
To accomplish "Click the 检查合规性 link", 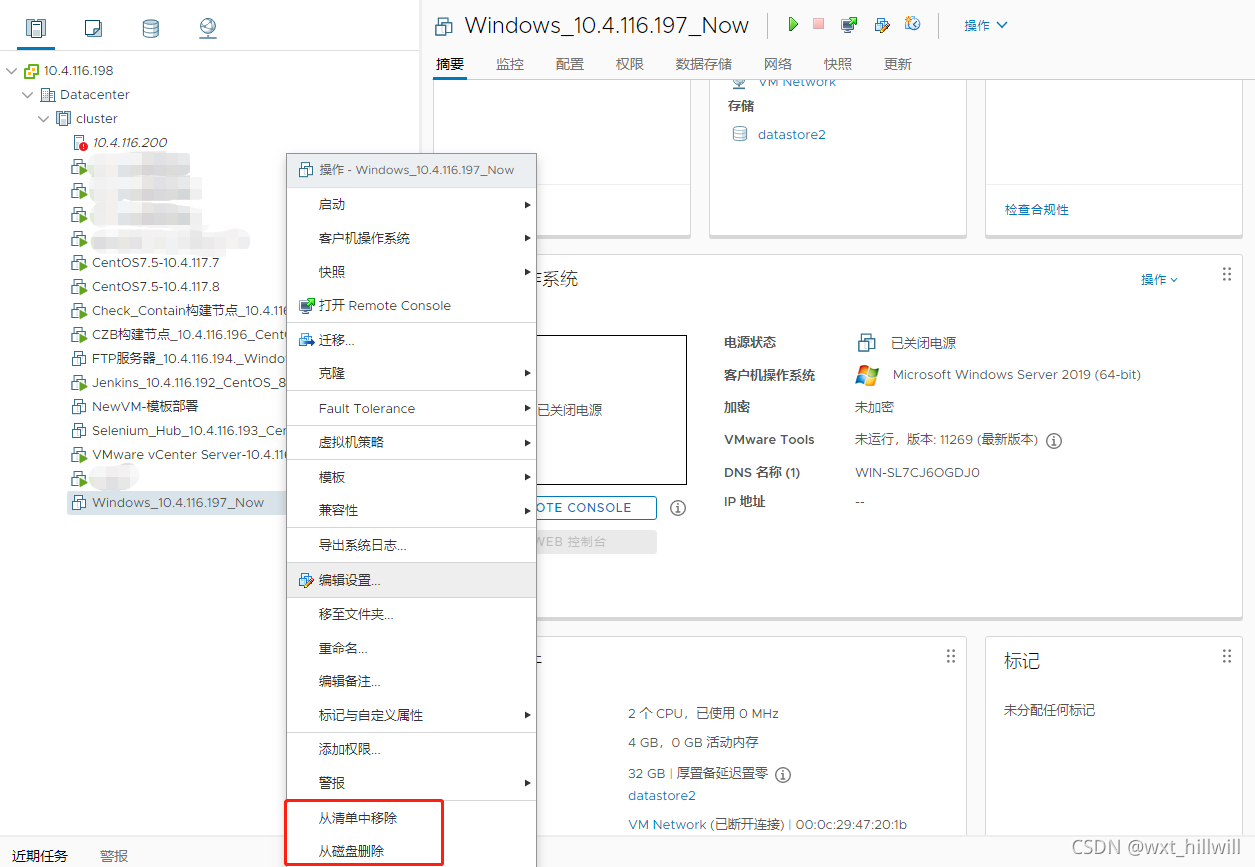I will pyautogui.click(x=1037, y=210).
